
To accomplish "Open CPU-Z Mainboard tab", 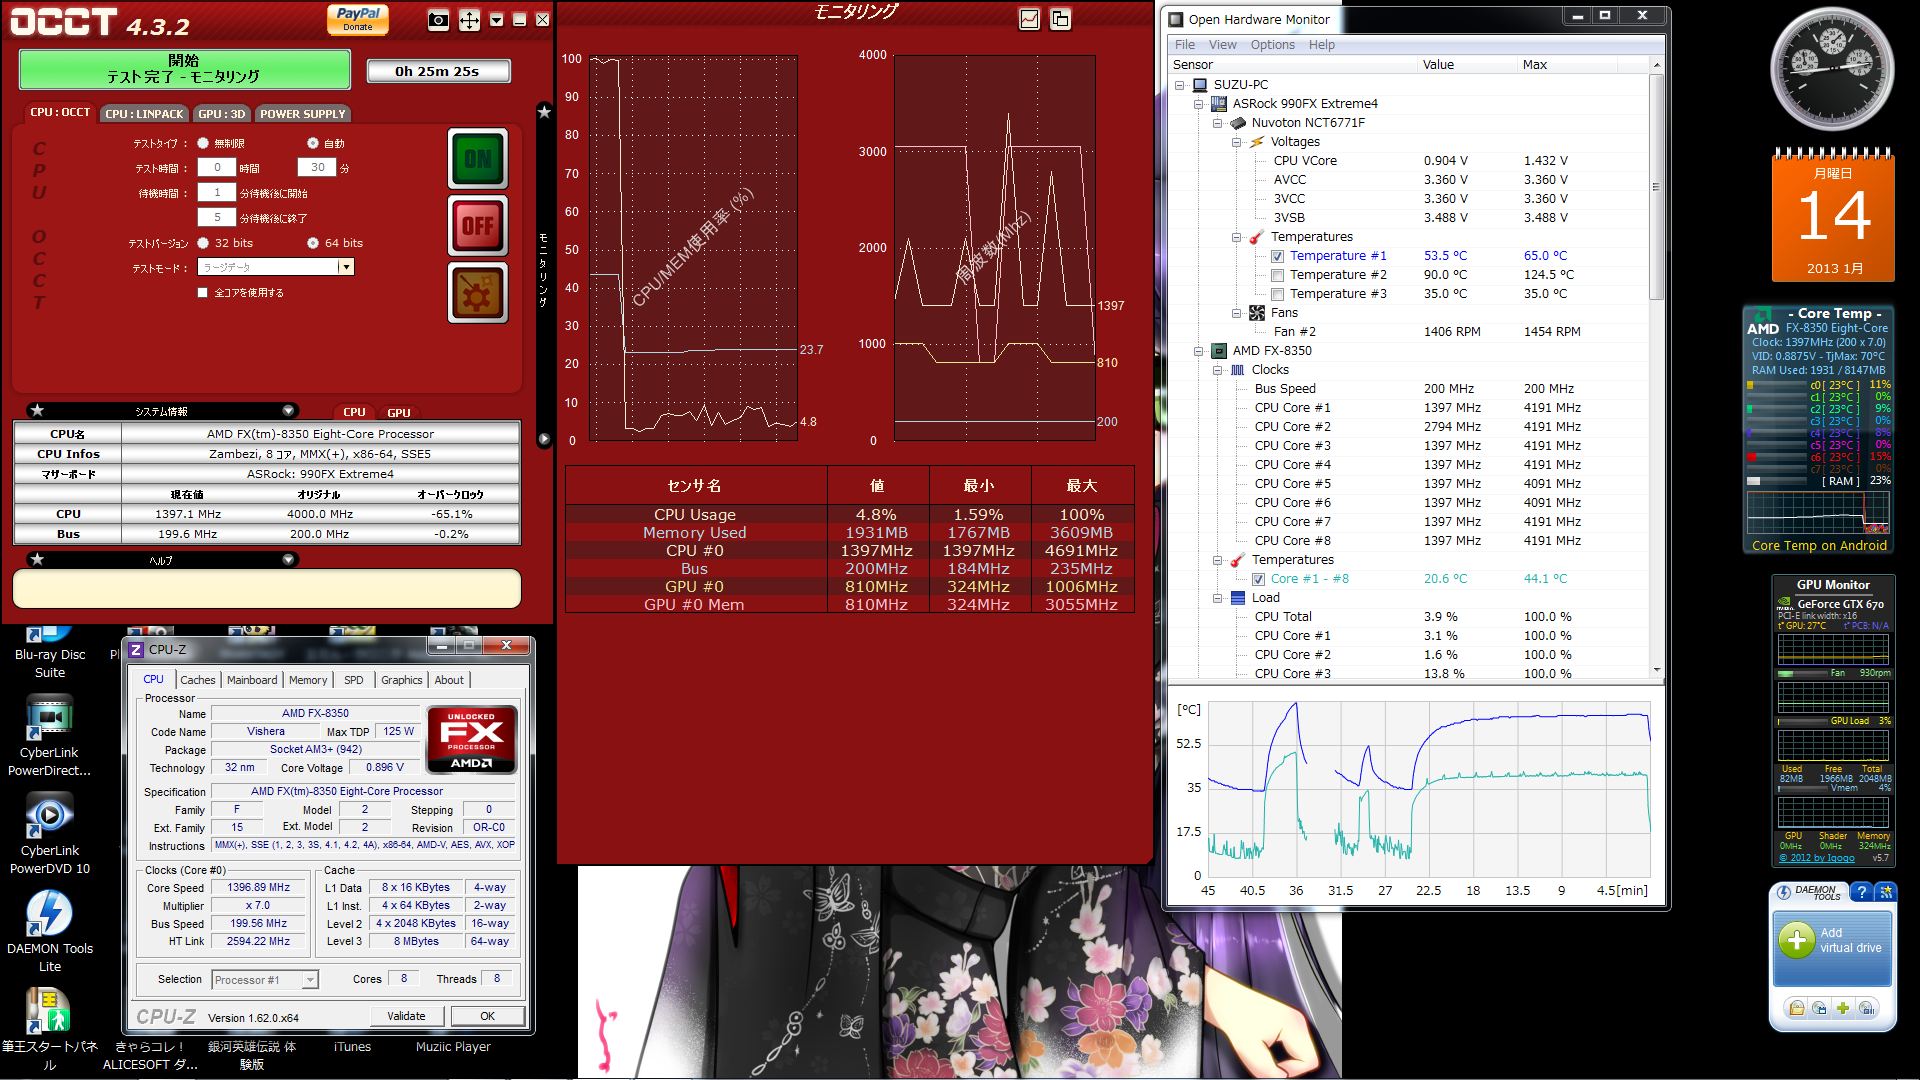I will [252, 680].
